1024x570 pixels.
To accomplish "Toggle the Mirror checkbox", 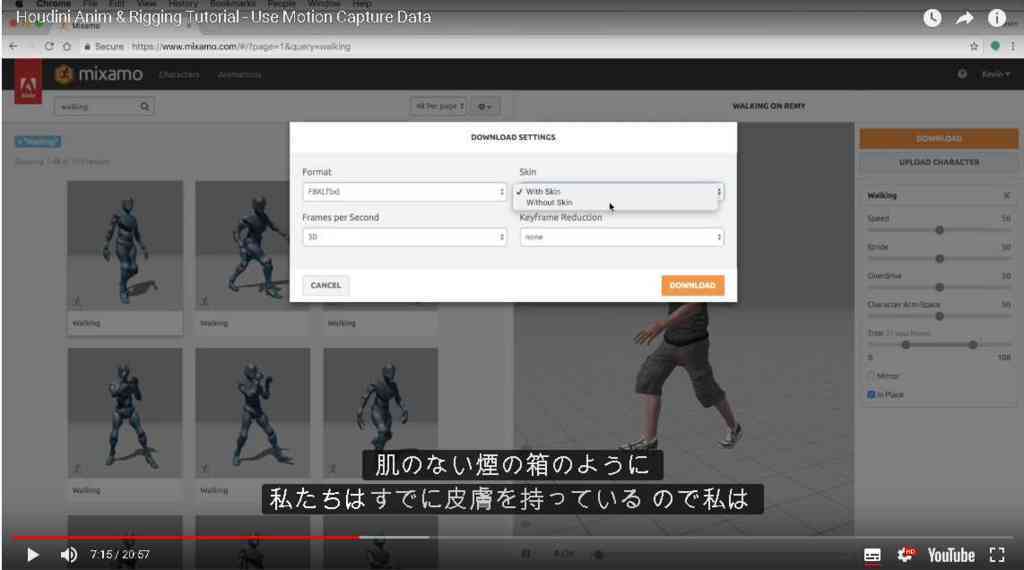I will (x=871, y=376).
